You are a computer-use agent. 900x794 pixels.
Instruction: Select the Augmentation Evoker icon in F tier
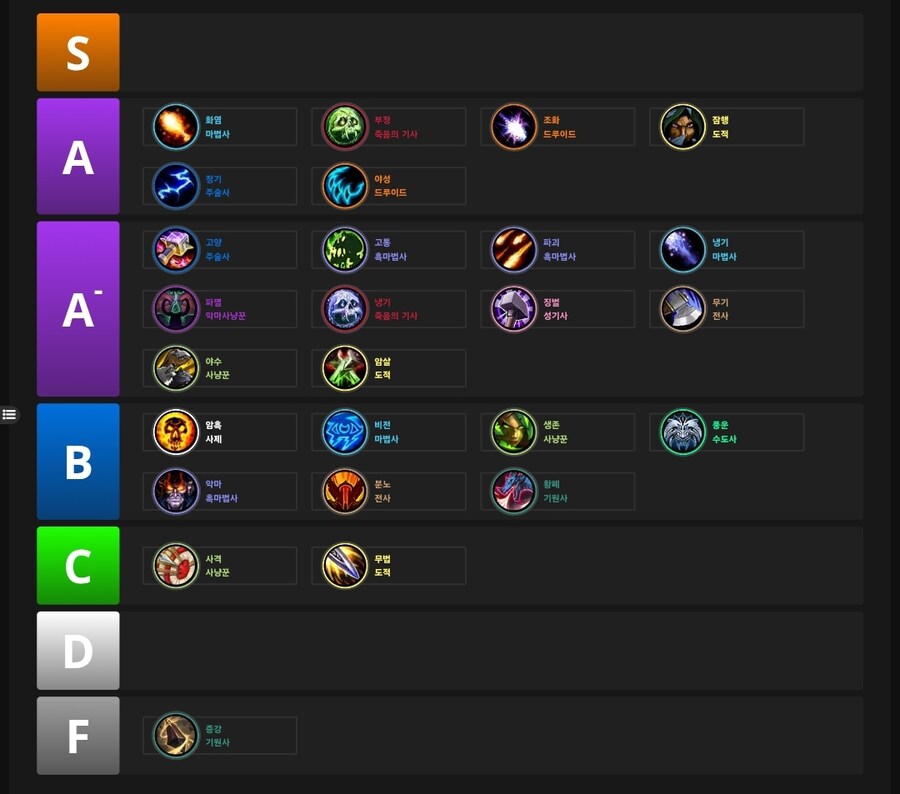[176, 735]
